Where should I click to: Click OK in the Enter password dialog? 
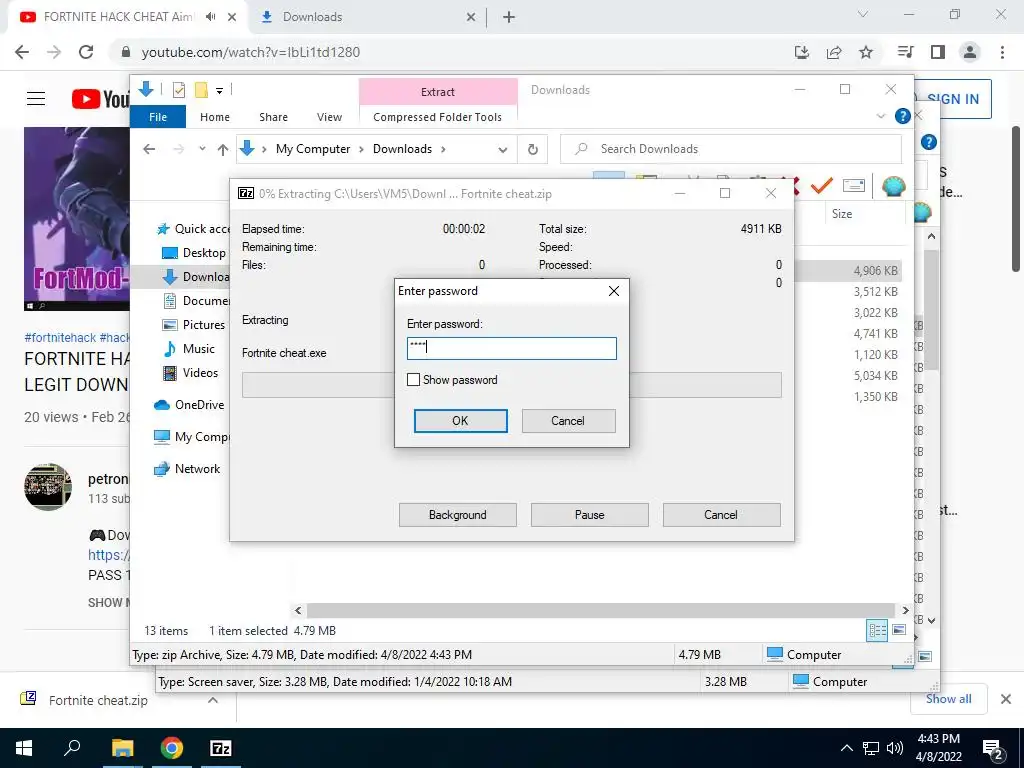[x=460, y=421]
